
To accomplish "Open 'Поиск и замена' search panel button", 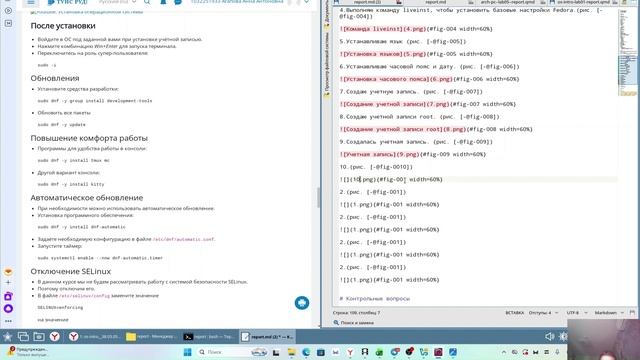I will click(353, 323).
